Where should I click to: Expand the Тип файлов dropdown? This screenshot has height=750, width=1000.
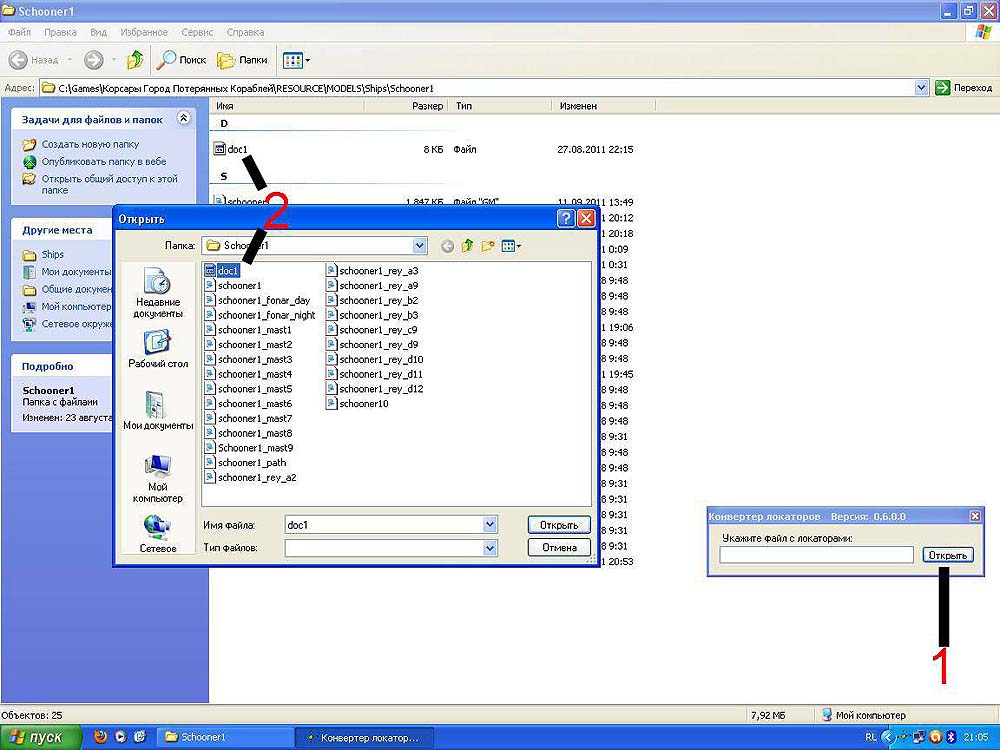coord(490,547)
